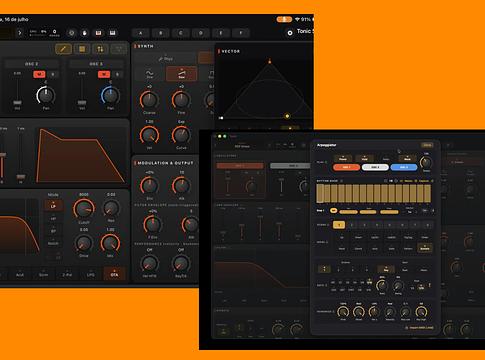
Task: Toggle the orange OSC 1 pill in Arpeggiator
Action: point(346,167)
